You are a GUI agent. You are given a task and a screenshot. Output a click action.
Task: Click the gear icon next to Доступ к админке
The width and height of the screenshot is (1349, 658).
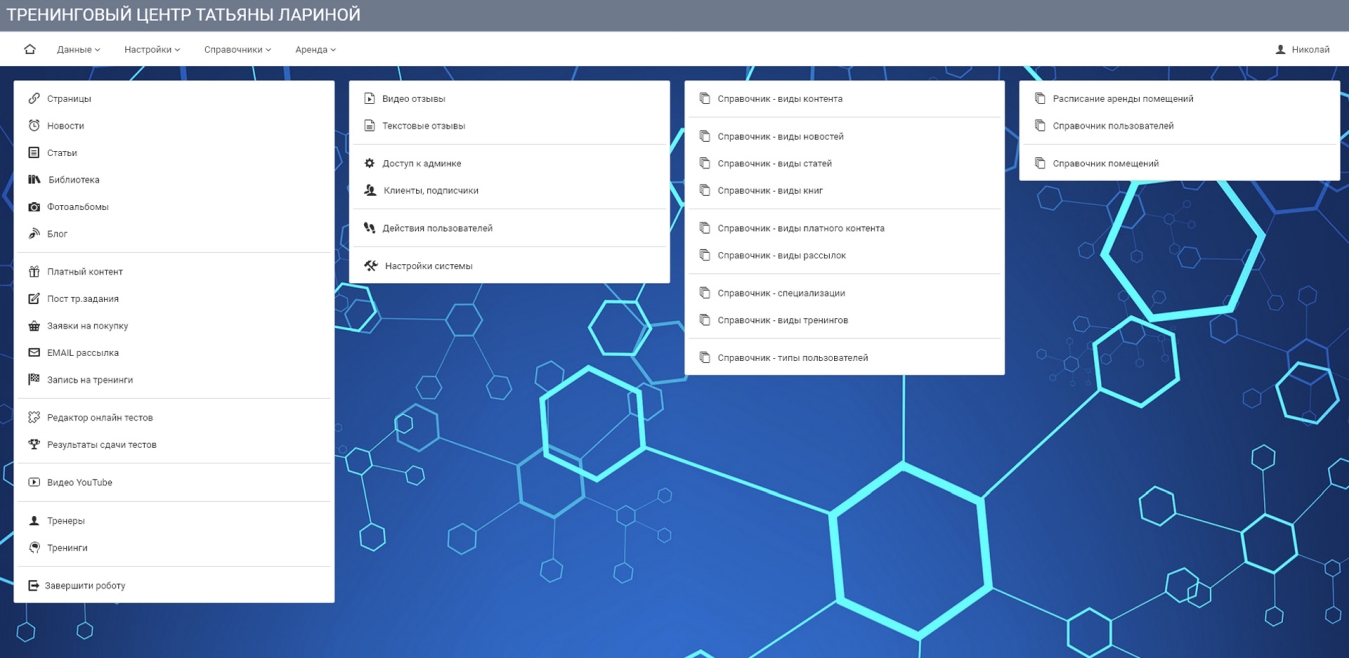tap(369, 163)
